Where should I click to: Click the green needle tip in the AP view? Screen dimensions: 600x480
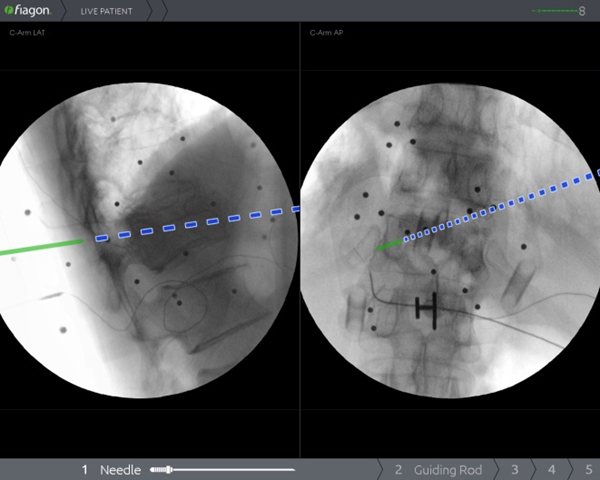(x=389, y=244)
